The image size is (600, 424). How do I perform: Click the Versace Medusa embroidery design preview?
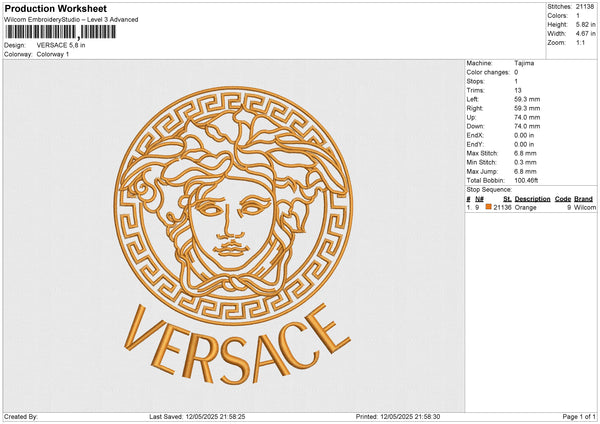coord(233,235)
